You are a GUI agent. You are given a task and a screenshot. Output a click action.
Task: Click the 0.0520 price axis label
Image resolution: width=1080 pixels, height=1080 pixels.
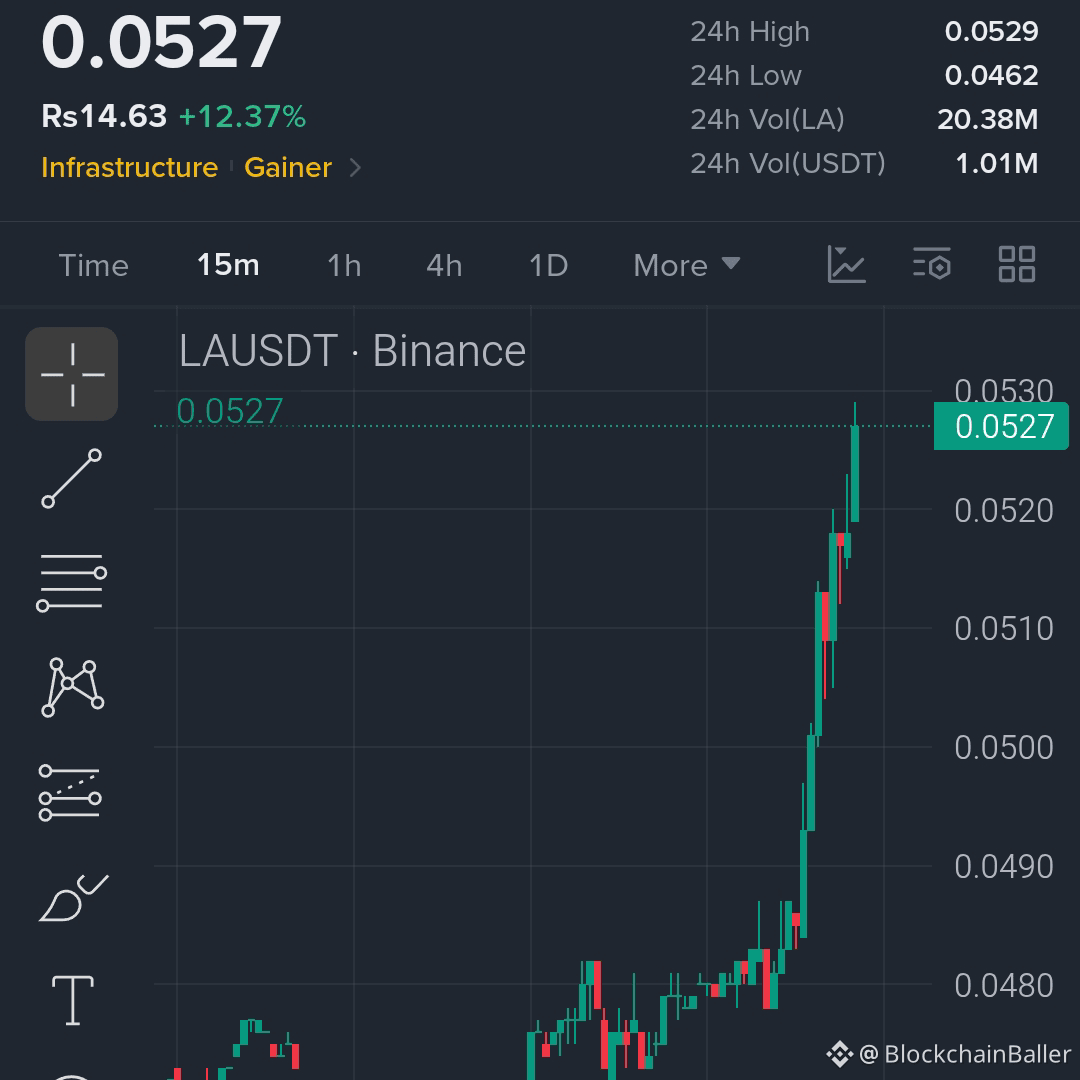(1004, 510)
